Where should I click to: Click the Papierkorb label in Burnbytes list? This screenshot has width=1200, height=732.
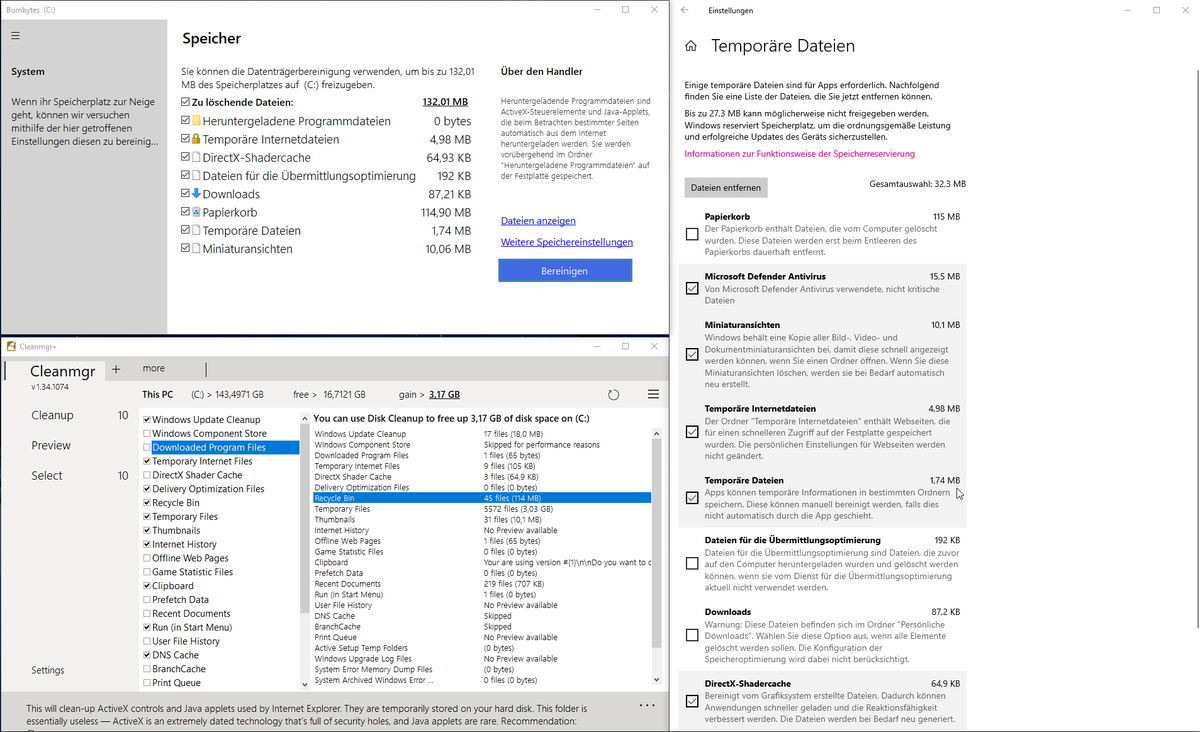230,212
